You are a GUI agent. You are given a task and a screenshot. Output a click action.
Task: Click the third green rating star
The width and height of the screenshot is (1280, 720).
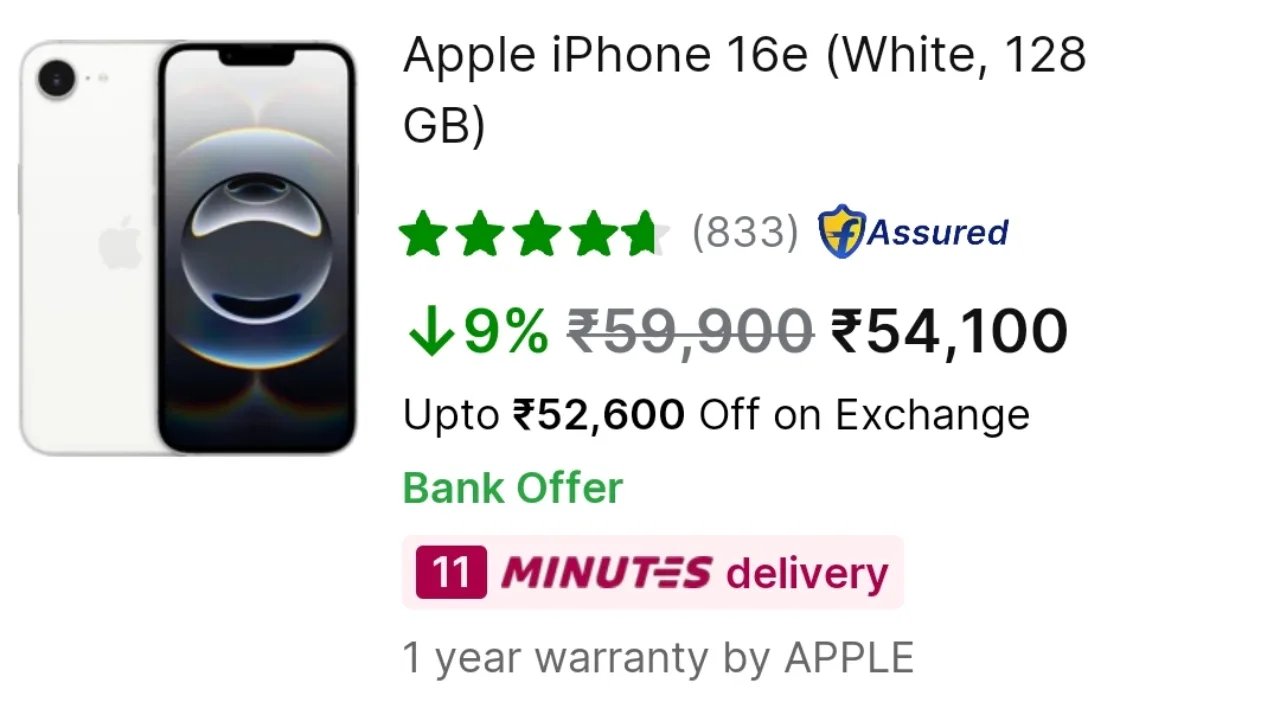point(537,234)
